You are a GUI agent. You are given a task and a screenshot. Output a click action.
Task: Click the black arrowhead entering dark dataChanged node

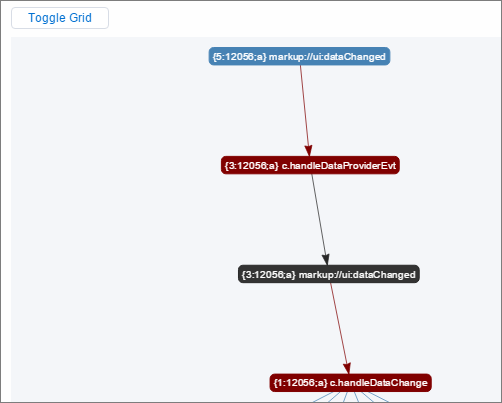[x=326, y=260]
